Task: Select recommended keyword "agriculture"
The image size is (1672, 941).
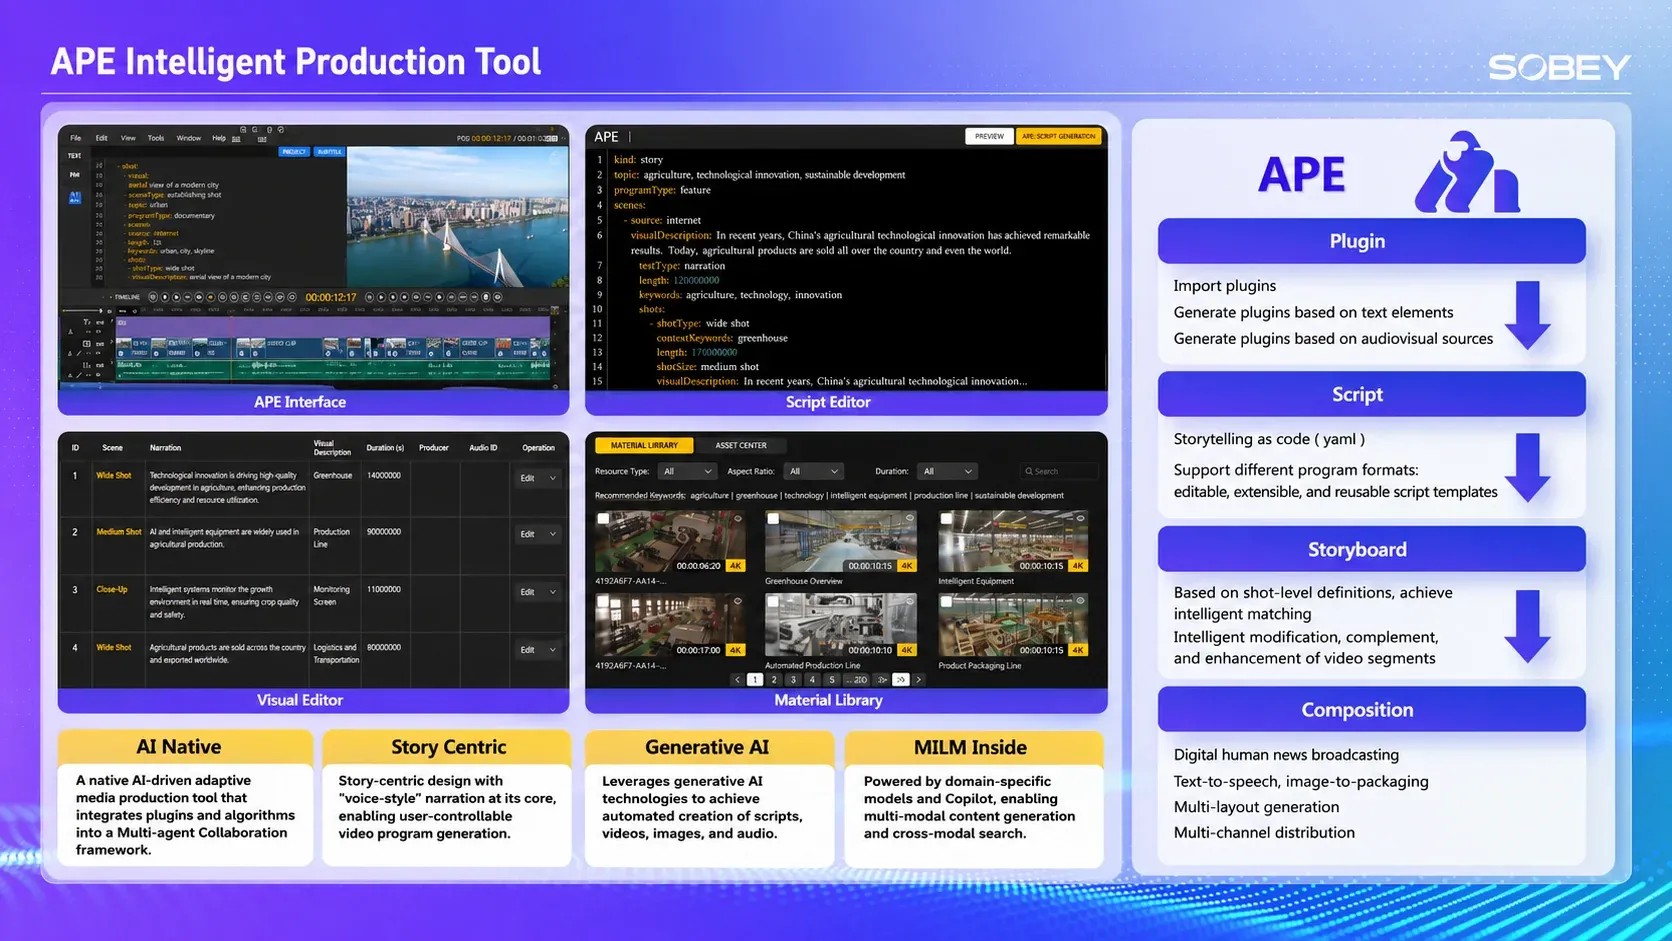Action: coord(710,496)
